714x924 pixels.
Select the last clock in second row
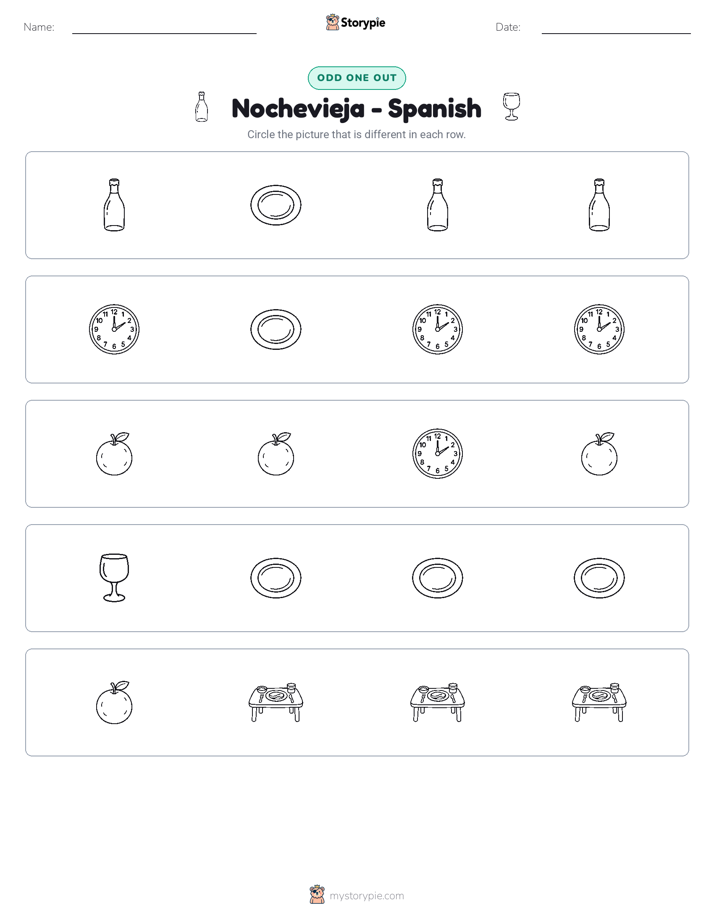tap(599, 329)
